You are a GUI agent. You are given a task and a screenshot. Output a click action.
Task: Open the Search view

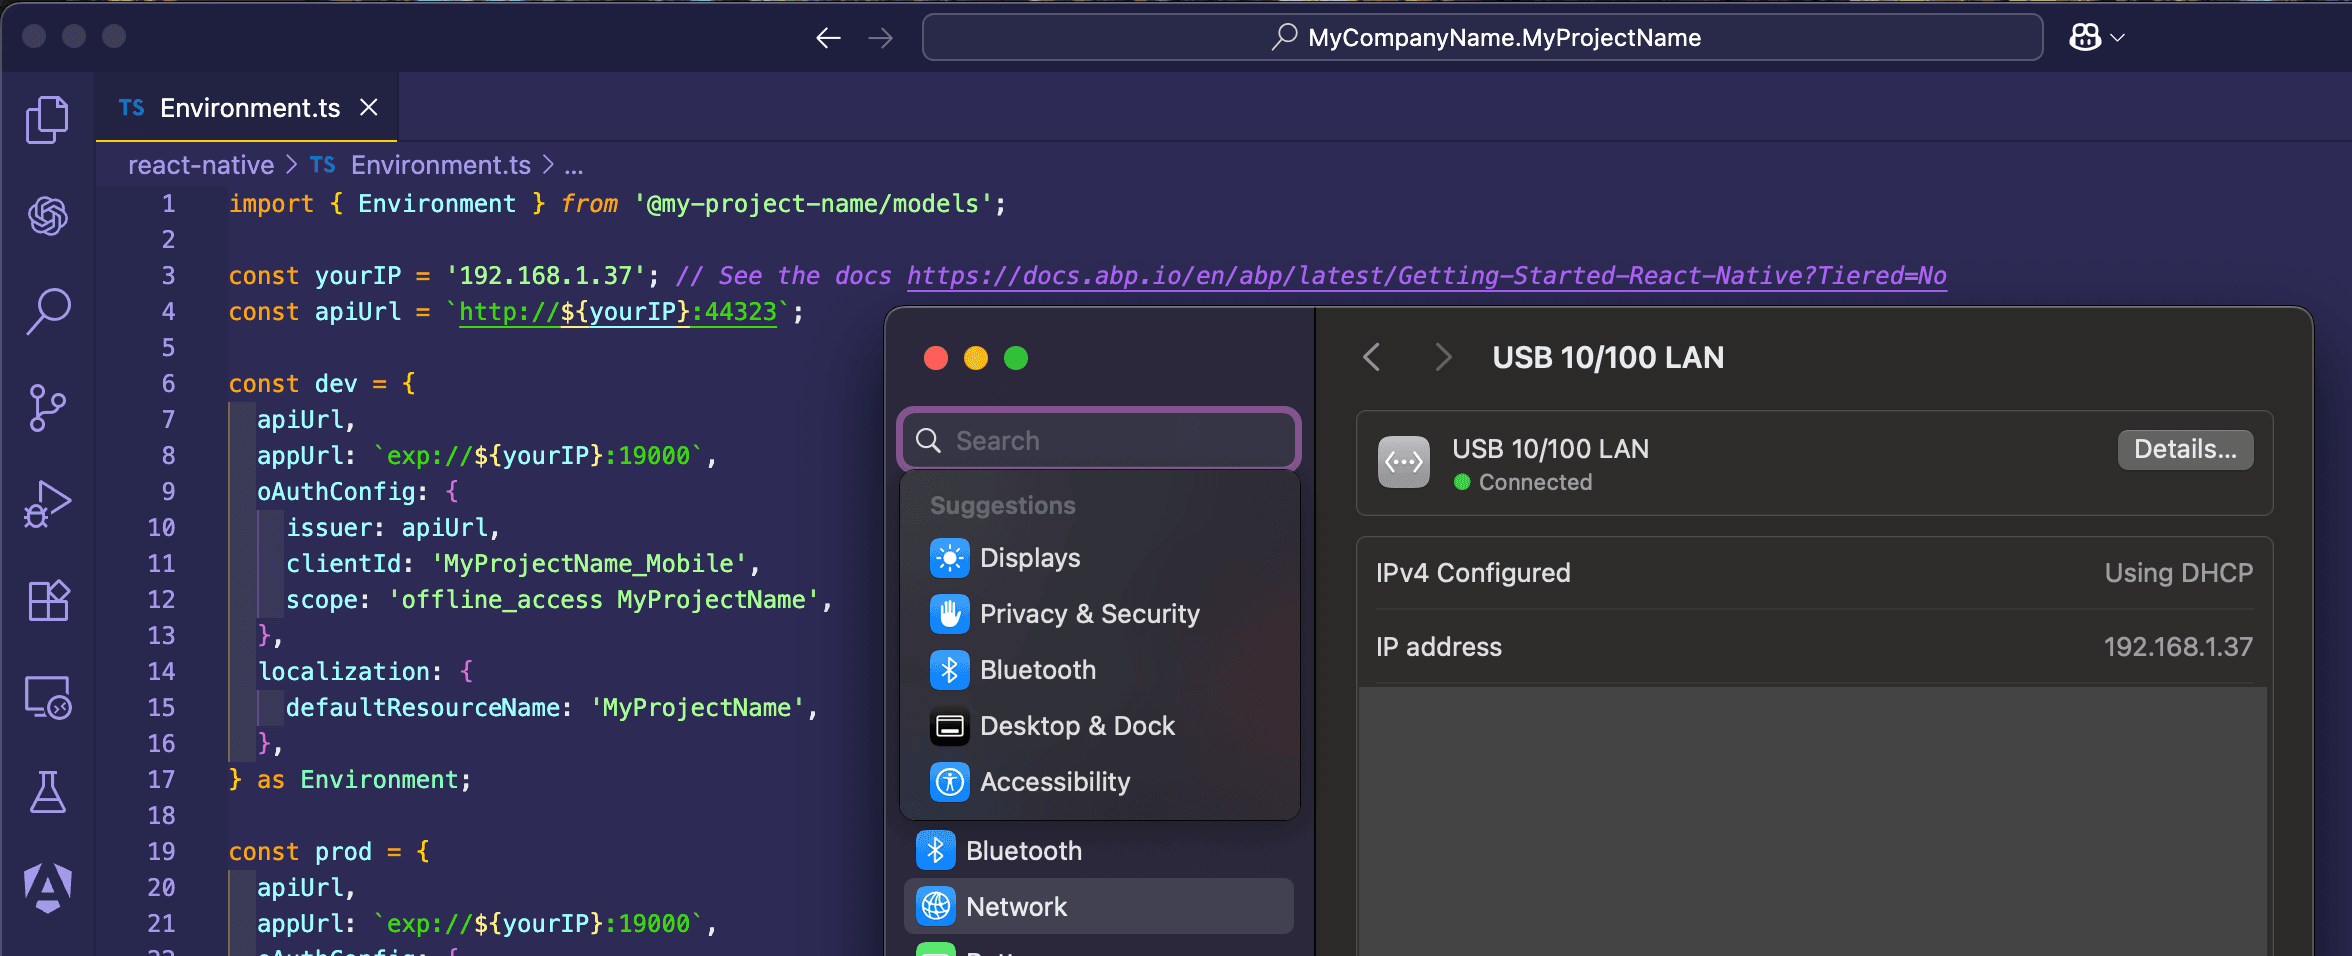pyautogui.click(x=46, y=312)
